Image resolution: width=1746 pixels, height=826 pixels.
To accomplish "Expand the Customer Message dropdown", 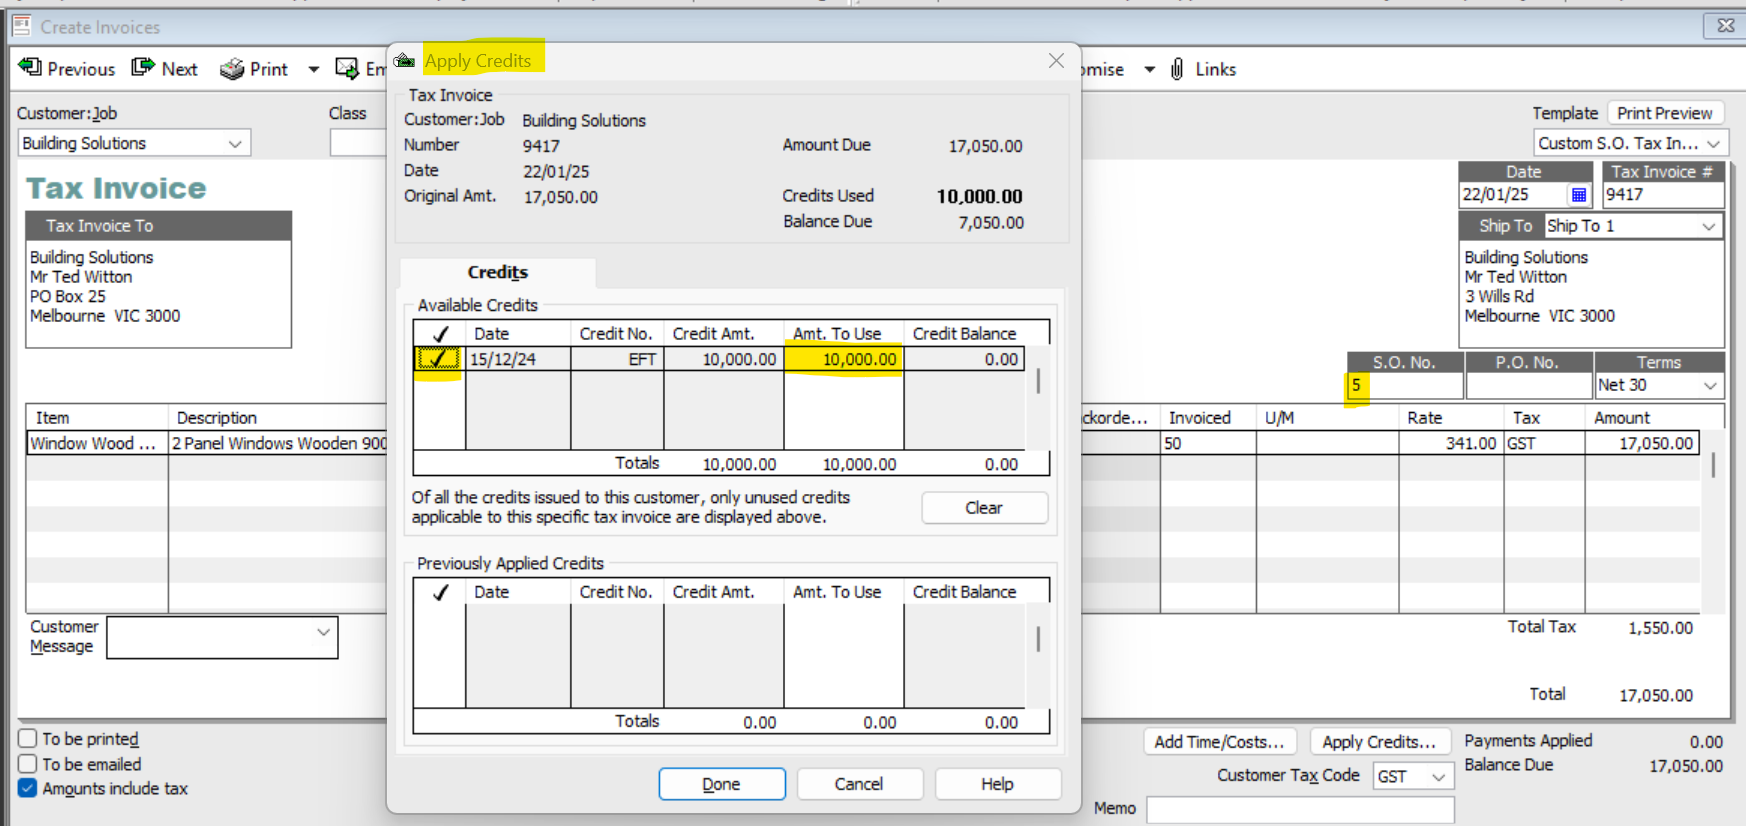I will (323, 632).
